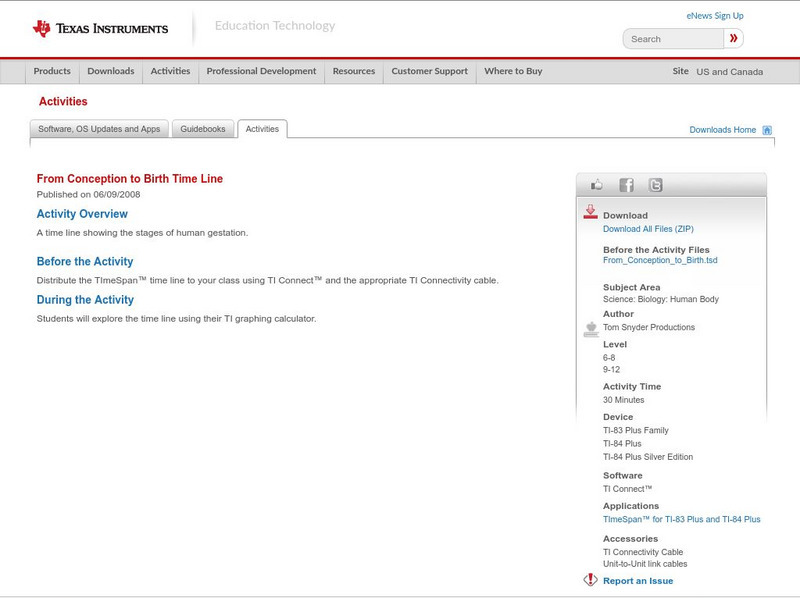800x598 pixels.
Task: Click the red download arrow icon
Action: [x=591, y=212]
